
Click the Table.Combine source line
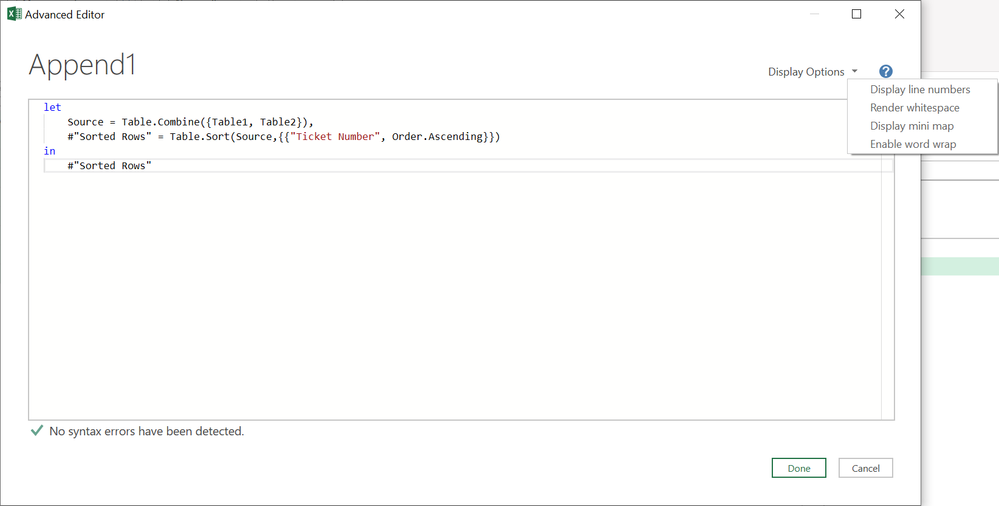190,122
